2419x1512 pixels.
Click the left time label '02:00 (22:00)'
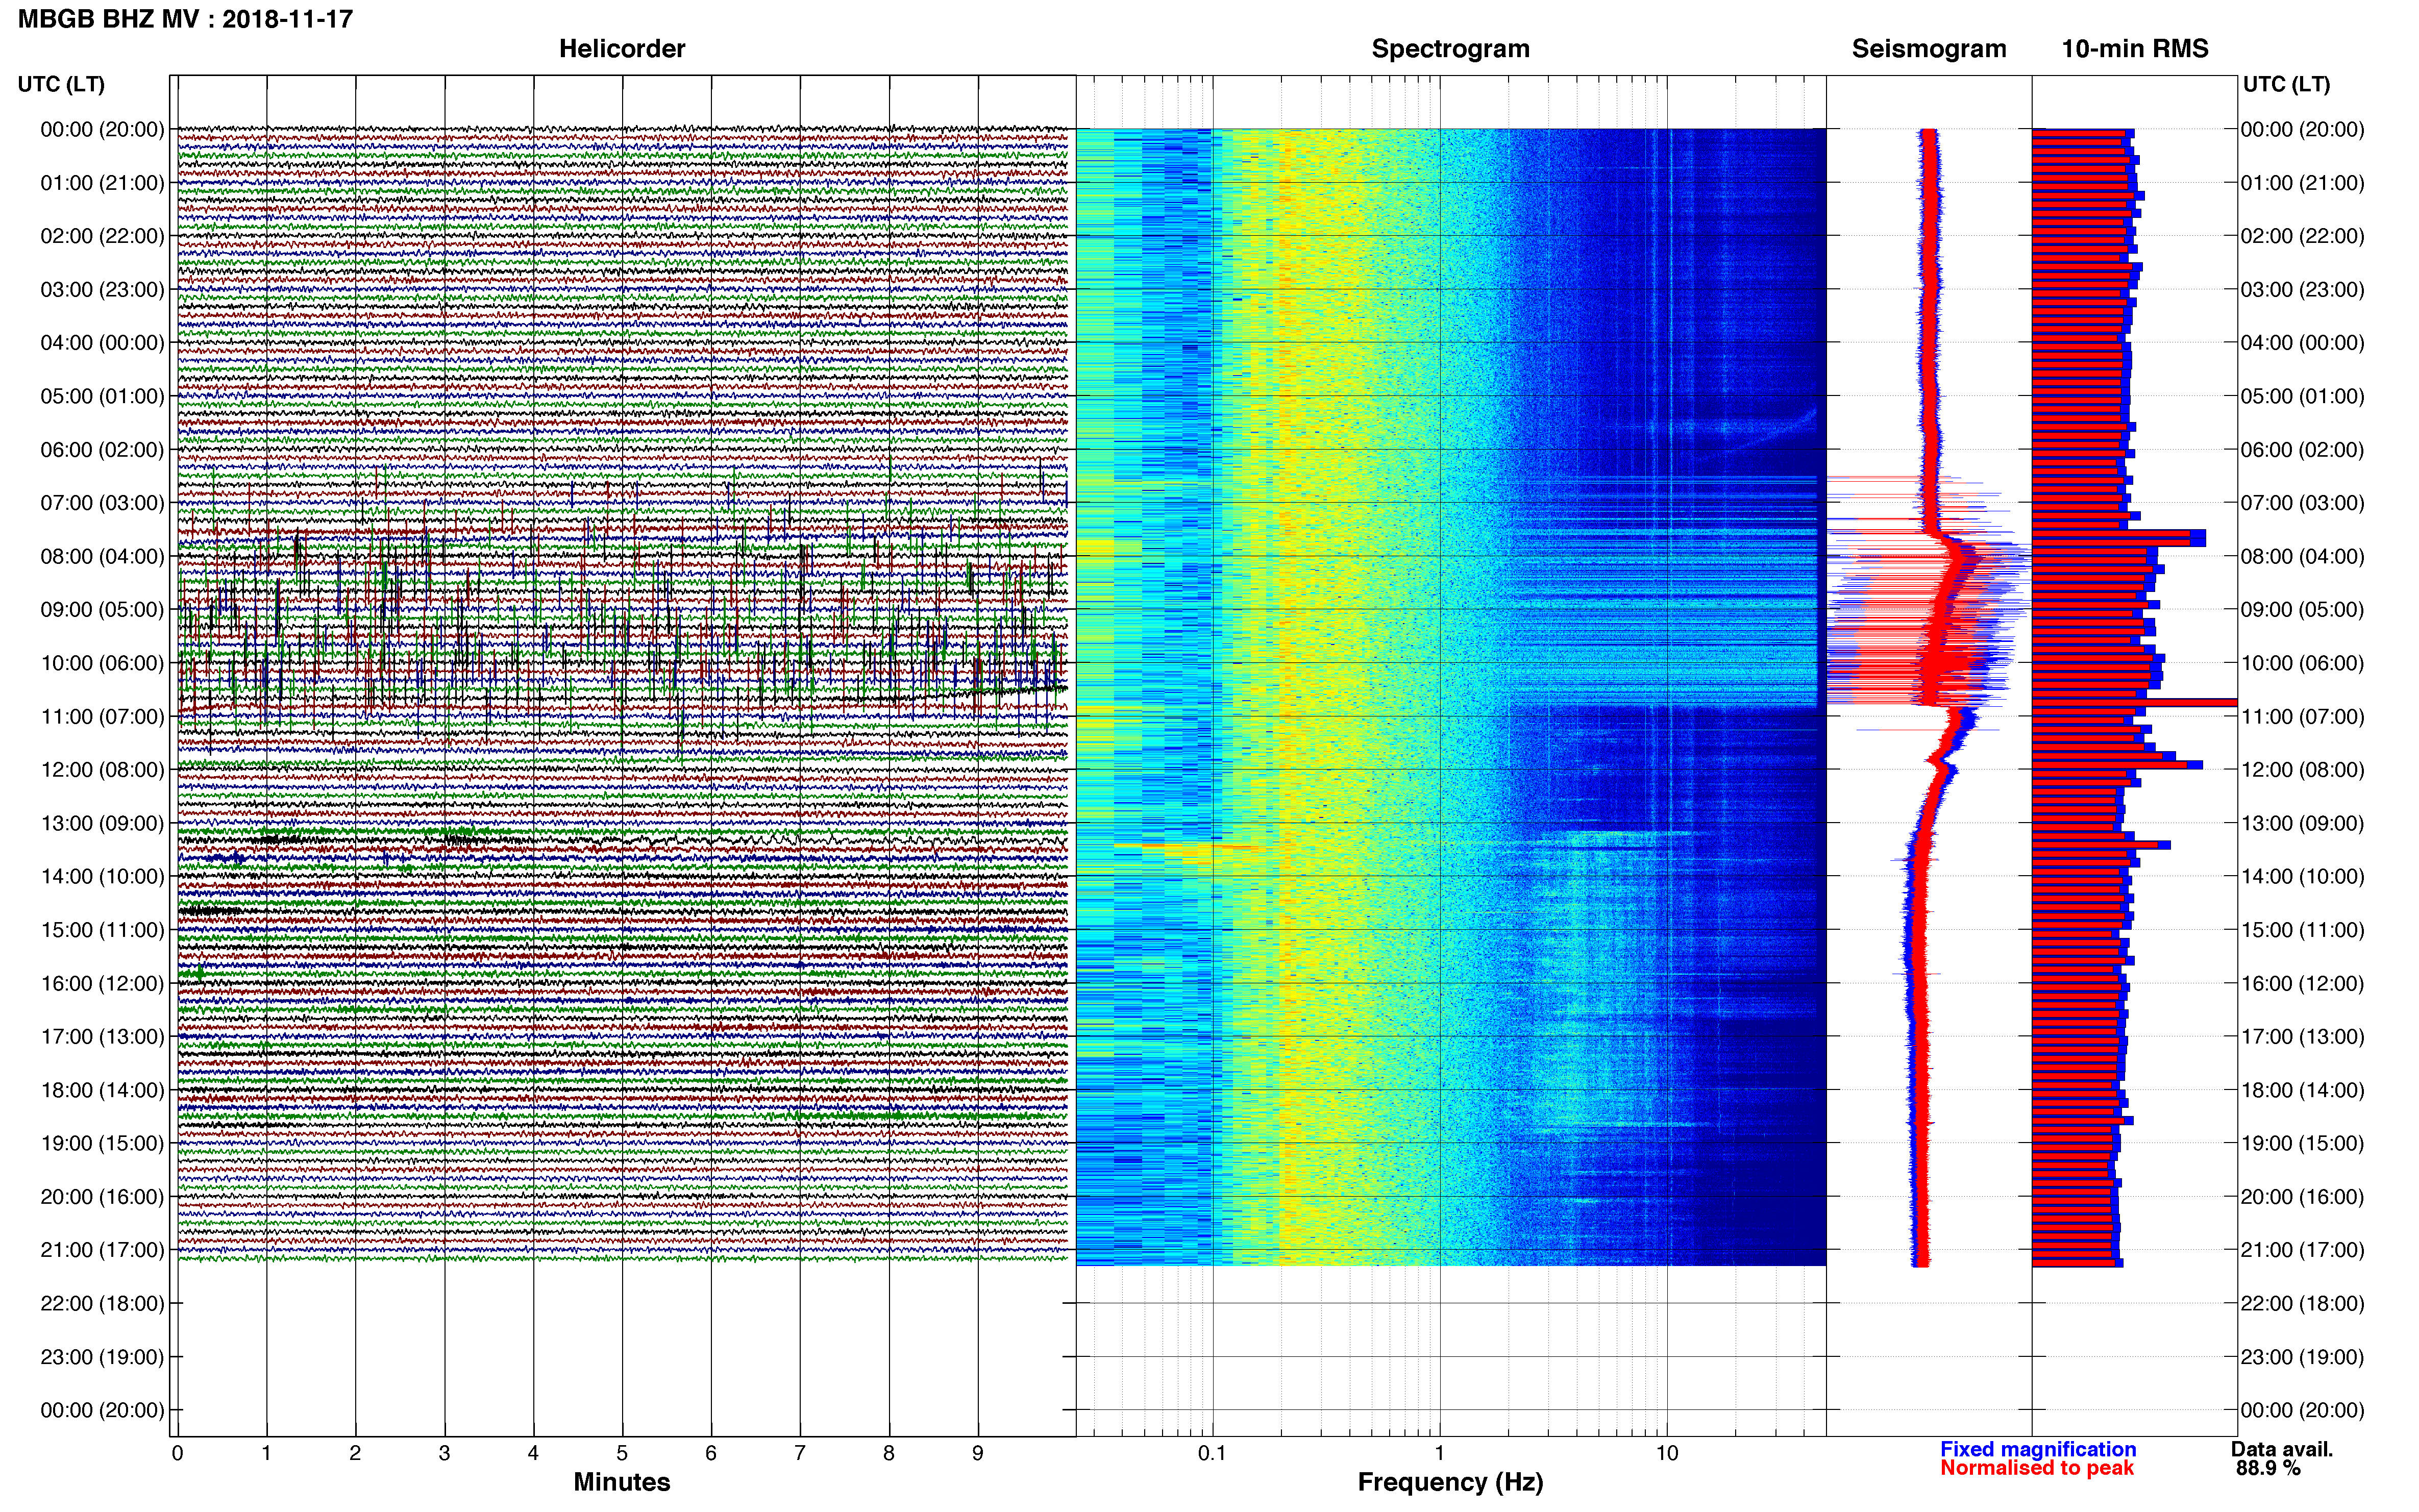(102, 236)
